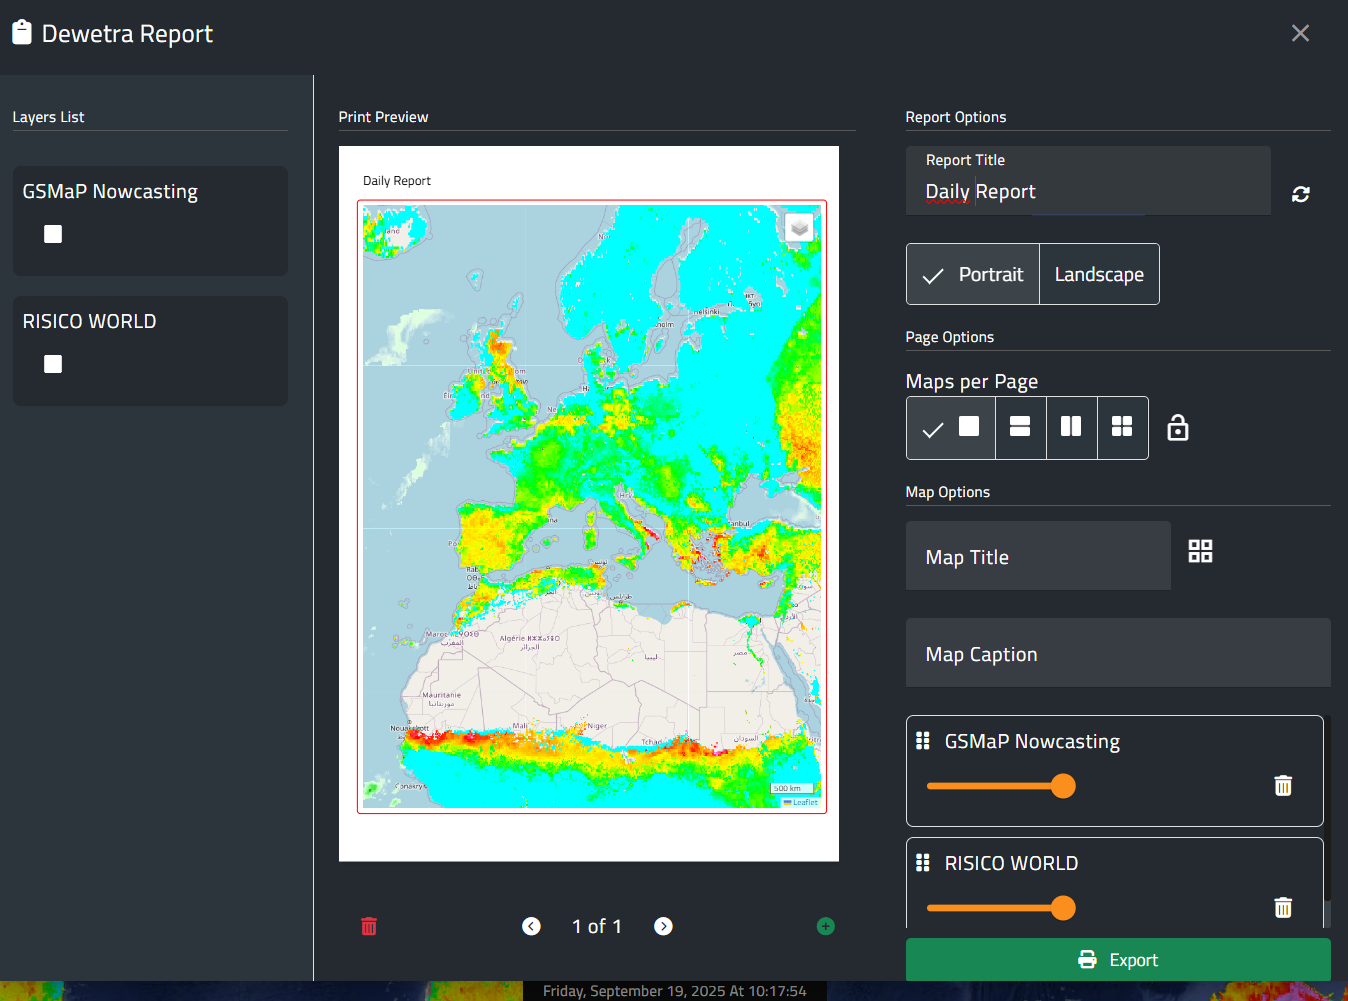Go to next page in preview
The width and height of the screenshot is (1348, 1001).
point(663,926)
